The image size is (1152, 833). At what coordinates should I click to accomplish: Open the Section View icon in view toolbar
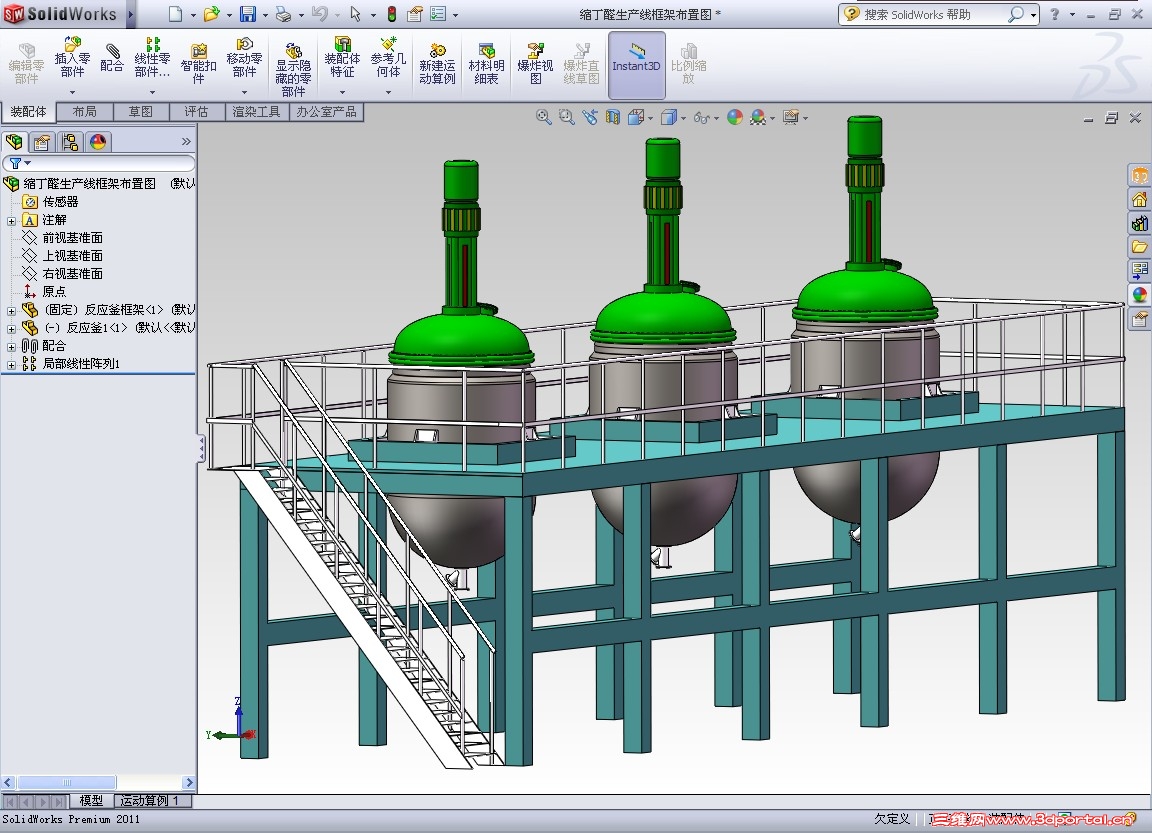613,117
